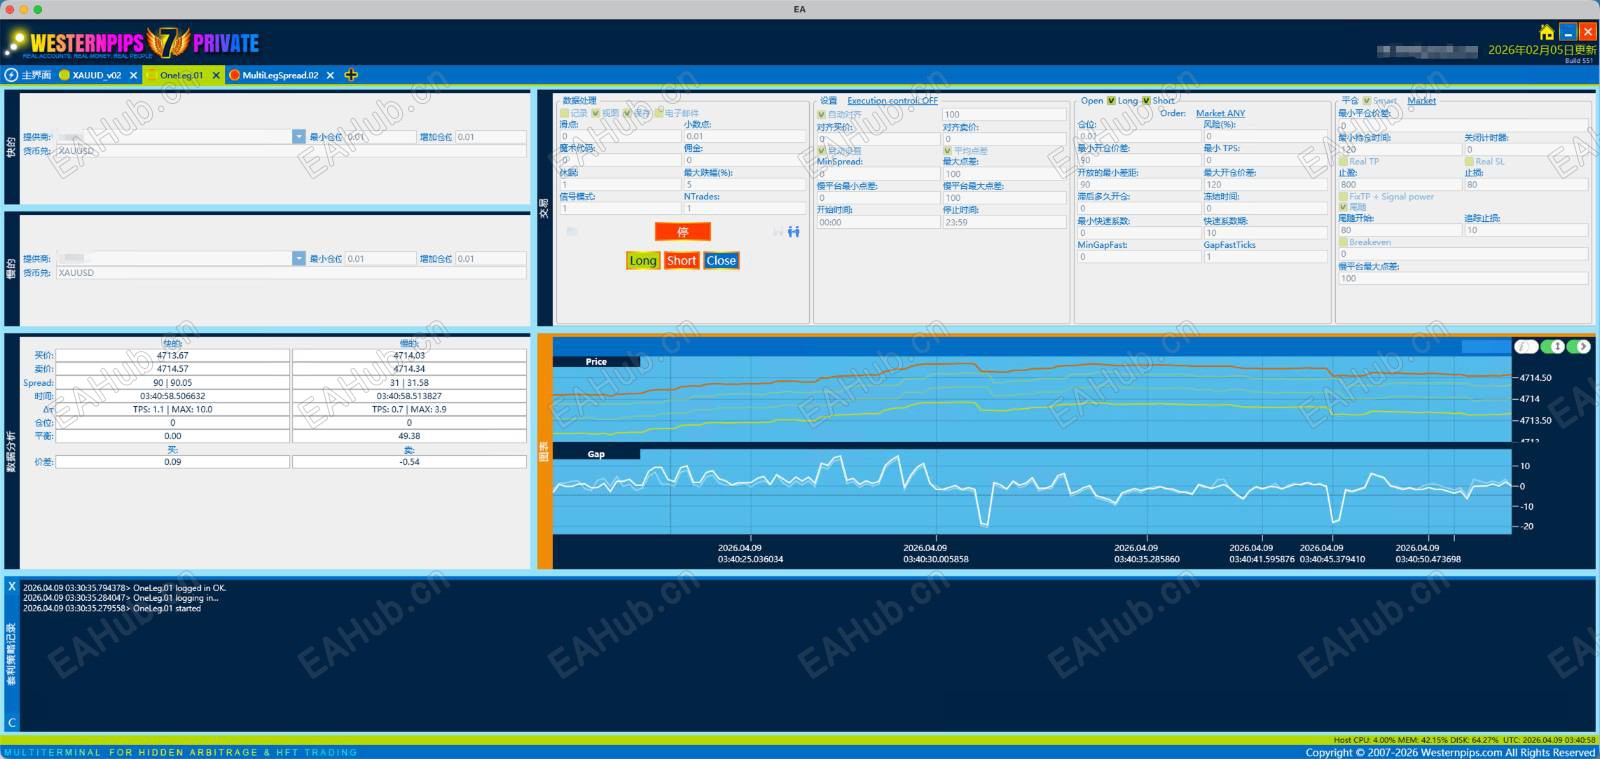
Task: Uncheck the Long checkbox in Open section
Action: click(x=1111, y=101)
